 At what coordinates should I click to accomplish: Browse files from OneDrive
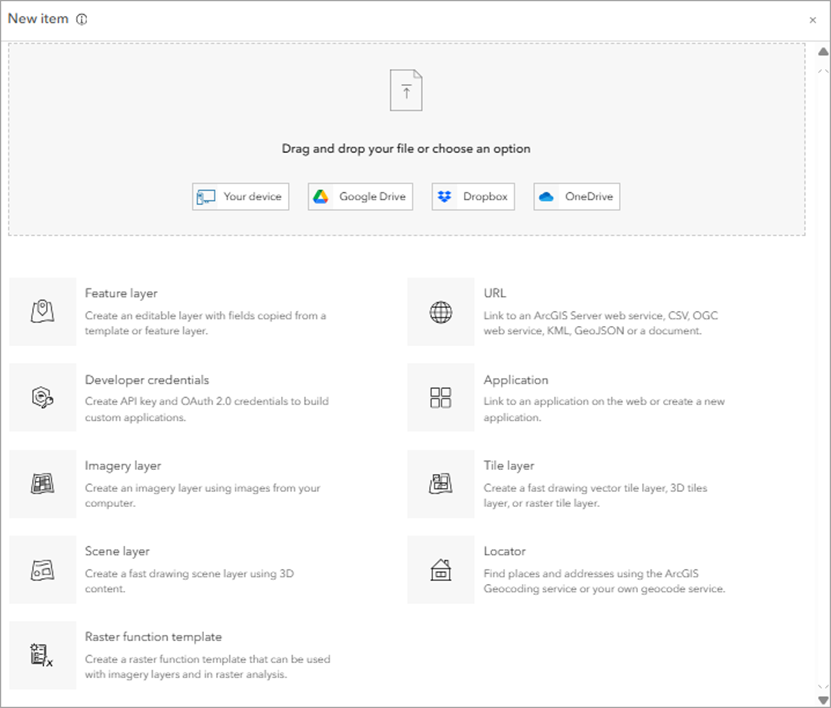[x=578, y=196]
